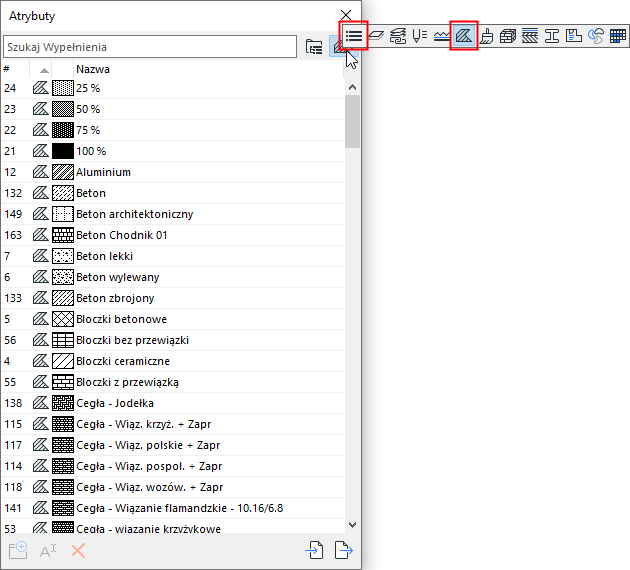Select Cegła - Wiąz. wozów. + Zapr
This screenshot has height=570, width=630.
click(x=173, y=487)
